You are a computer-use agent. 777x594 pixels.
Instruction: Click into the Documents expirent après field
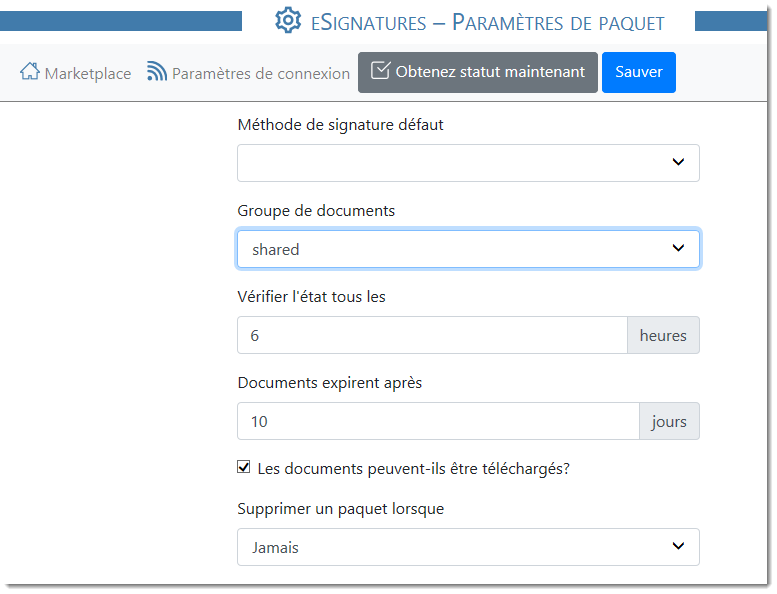coord(437,421)
